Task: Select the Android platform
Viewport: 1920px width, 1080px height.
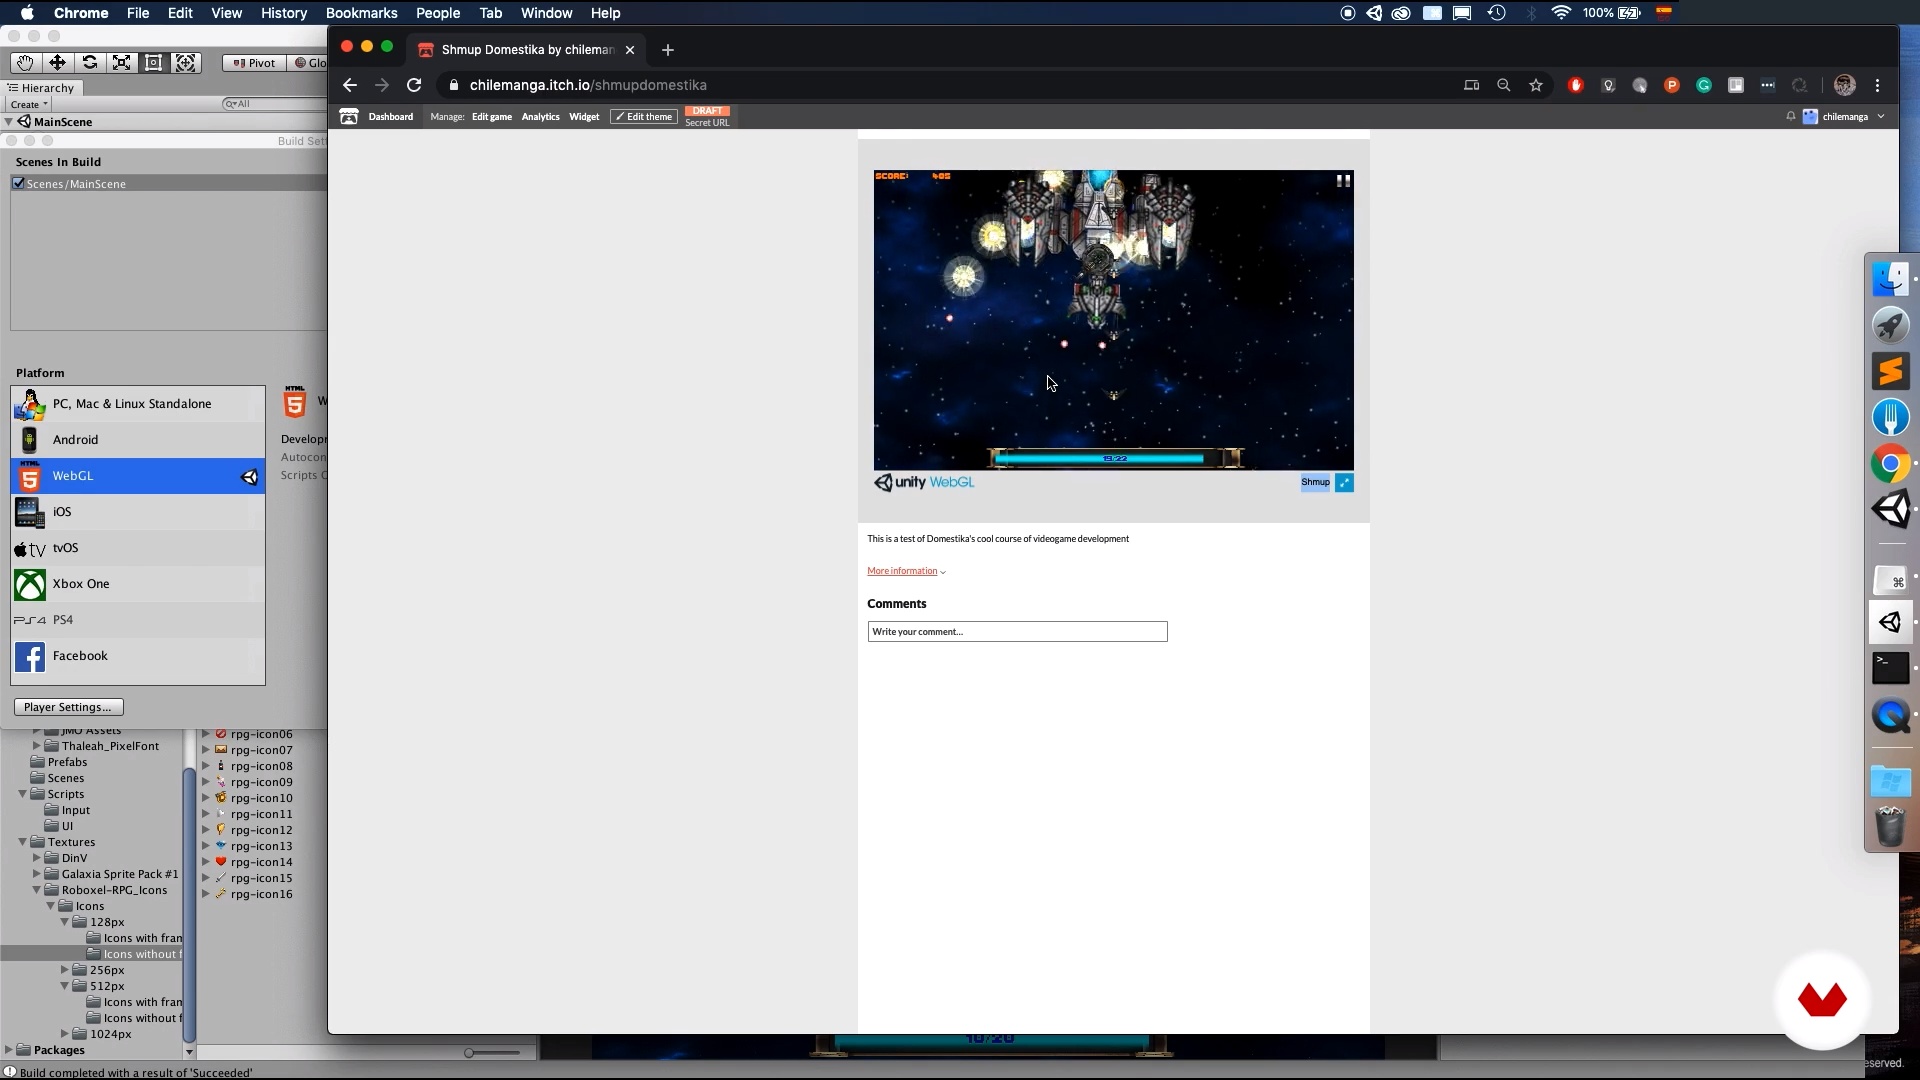Action: click(138, 440)
